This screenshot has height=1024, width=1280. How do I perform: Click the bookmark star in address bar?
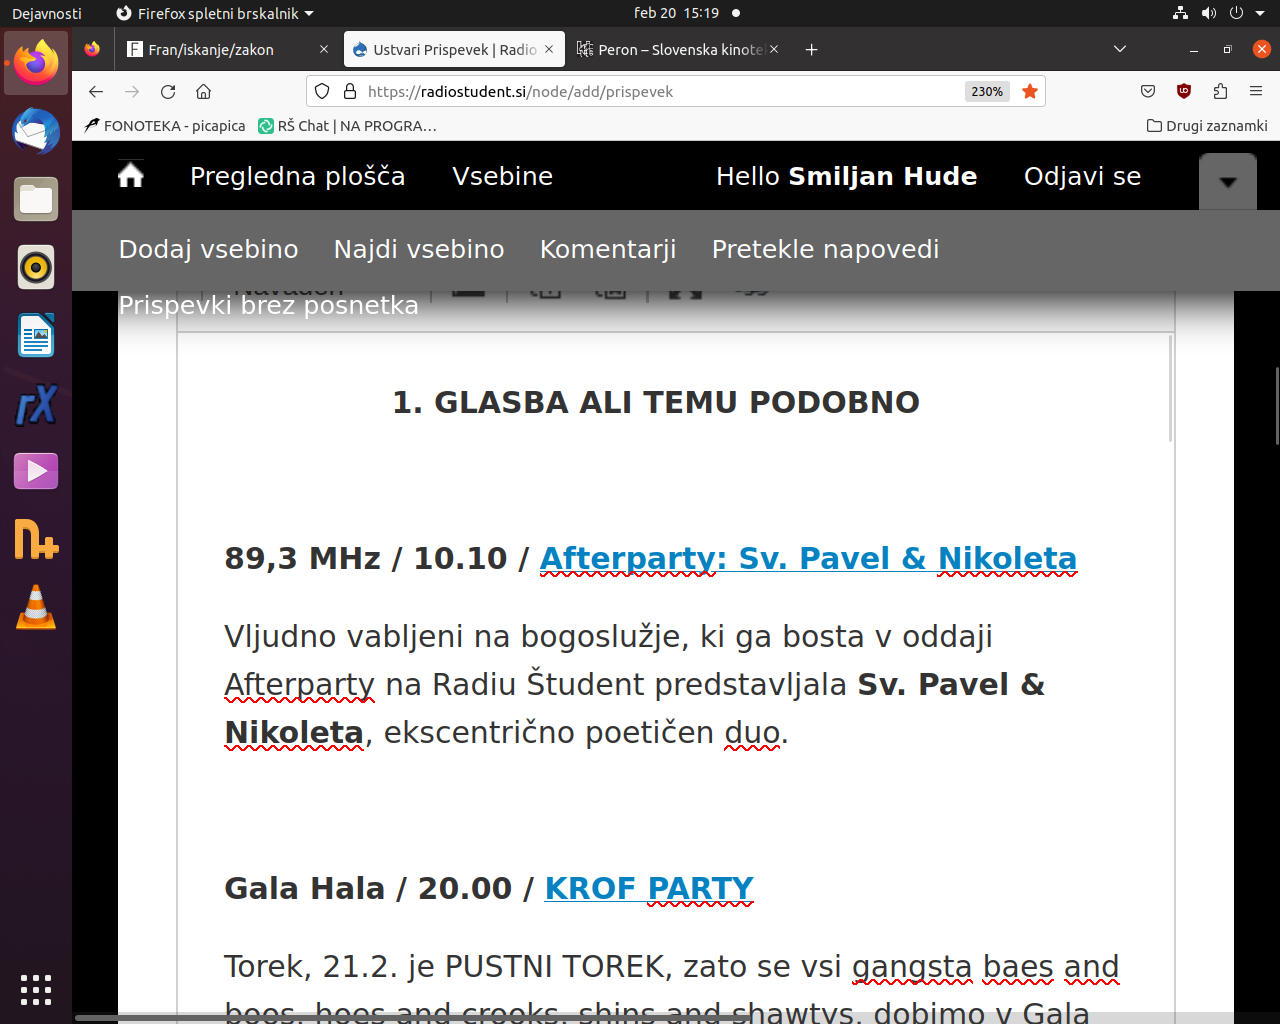click(x=1030, y=92)
